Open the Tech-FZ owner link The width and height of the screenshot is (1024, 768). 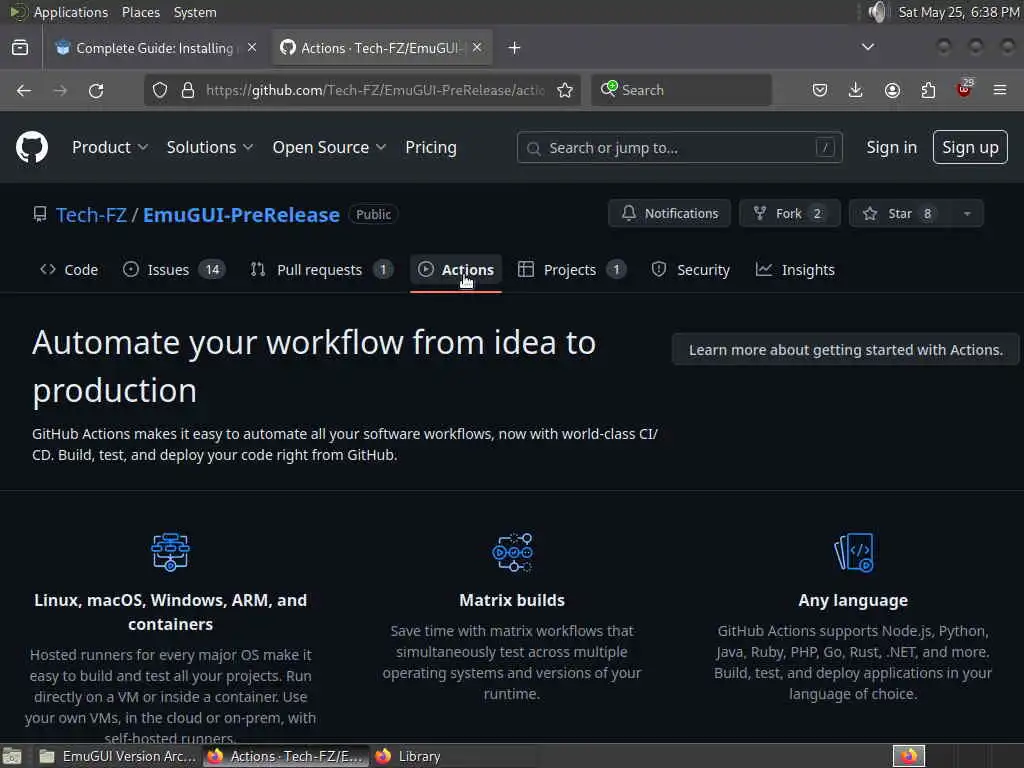point(91,215)
